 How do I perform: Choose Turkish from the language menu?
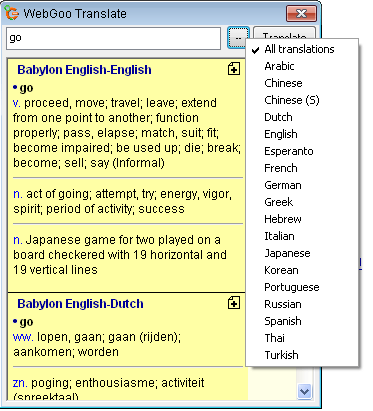(x=302, y=355)
